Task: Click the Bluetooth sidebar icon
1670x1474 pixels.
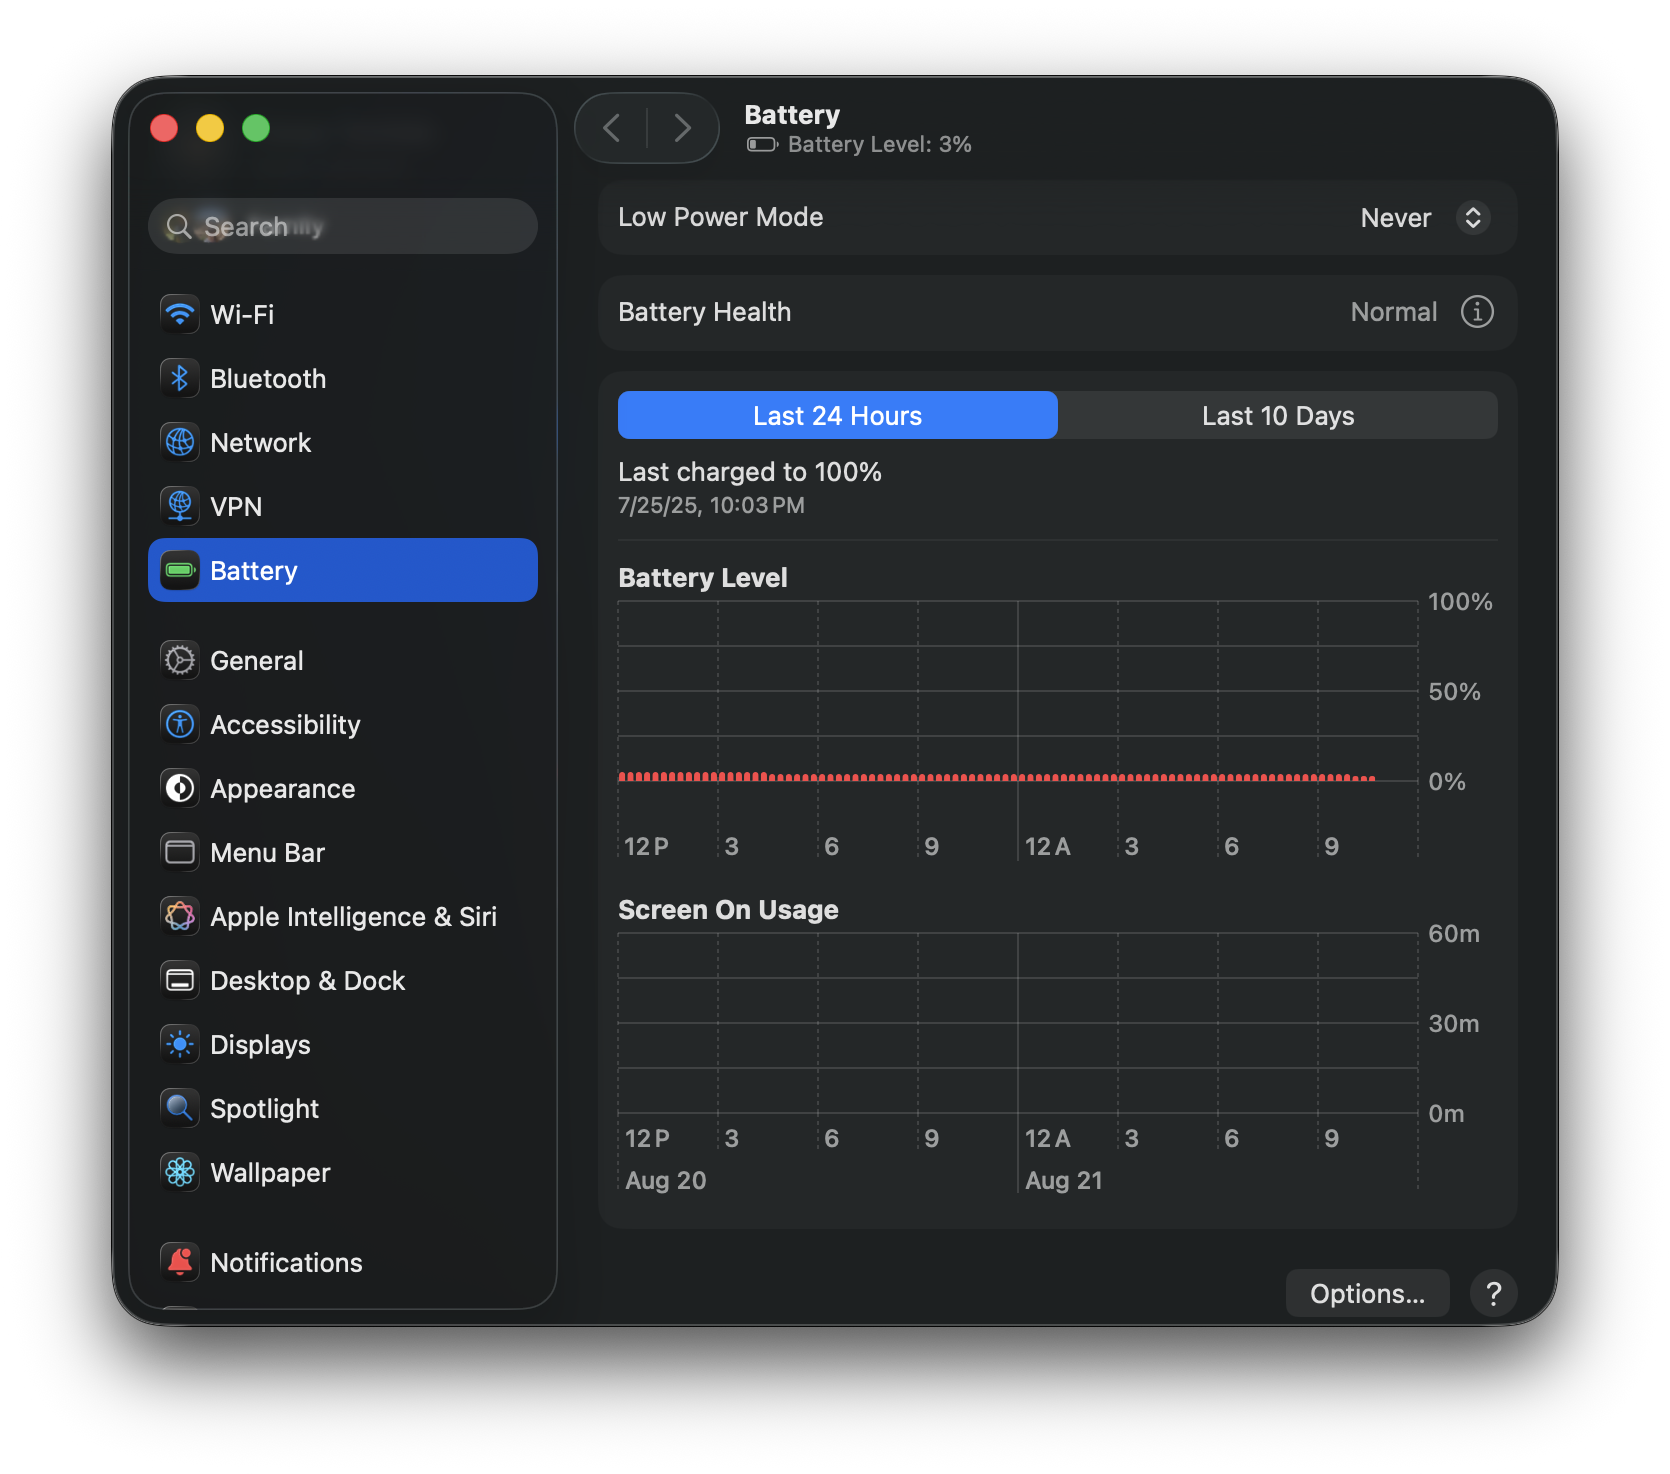Action: click(180, 378)
